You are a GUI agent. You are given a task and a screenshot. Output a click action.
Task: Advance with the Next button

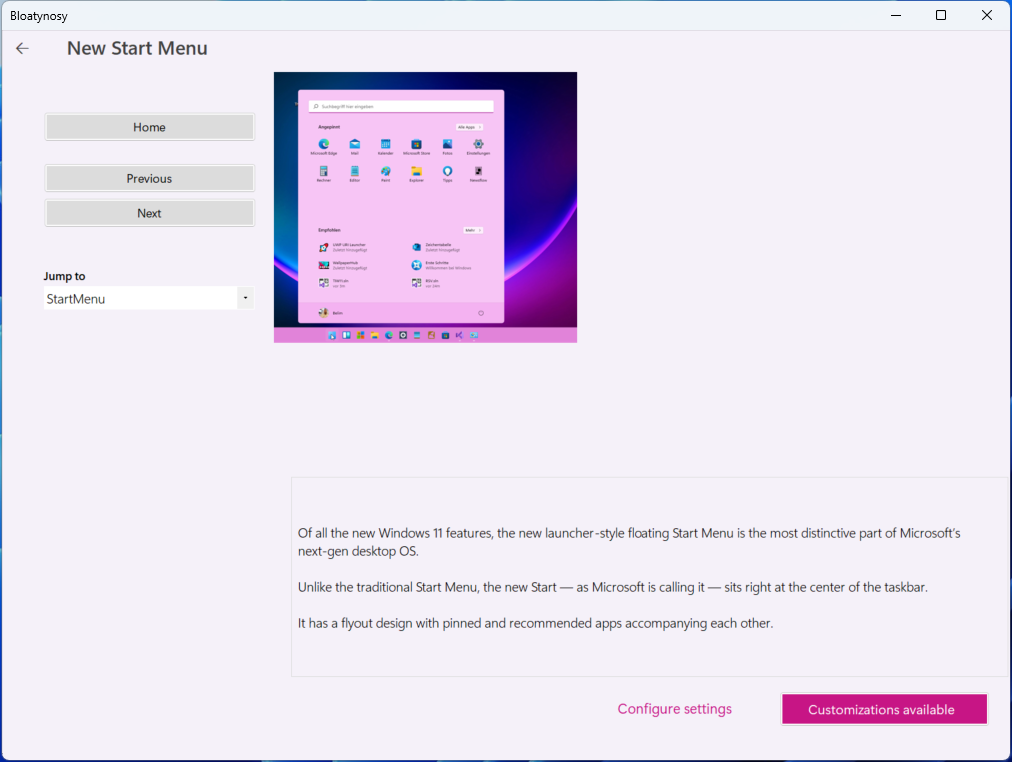(150, 213)
